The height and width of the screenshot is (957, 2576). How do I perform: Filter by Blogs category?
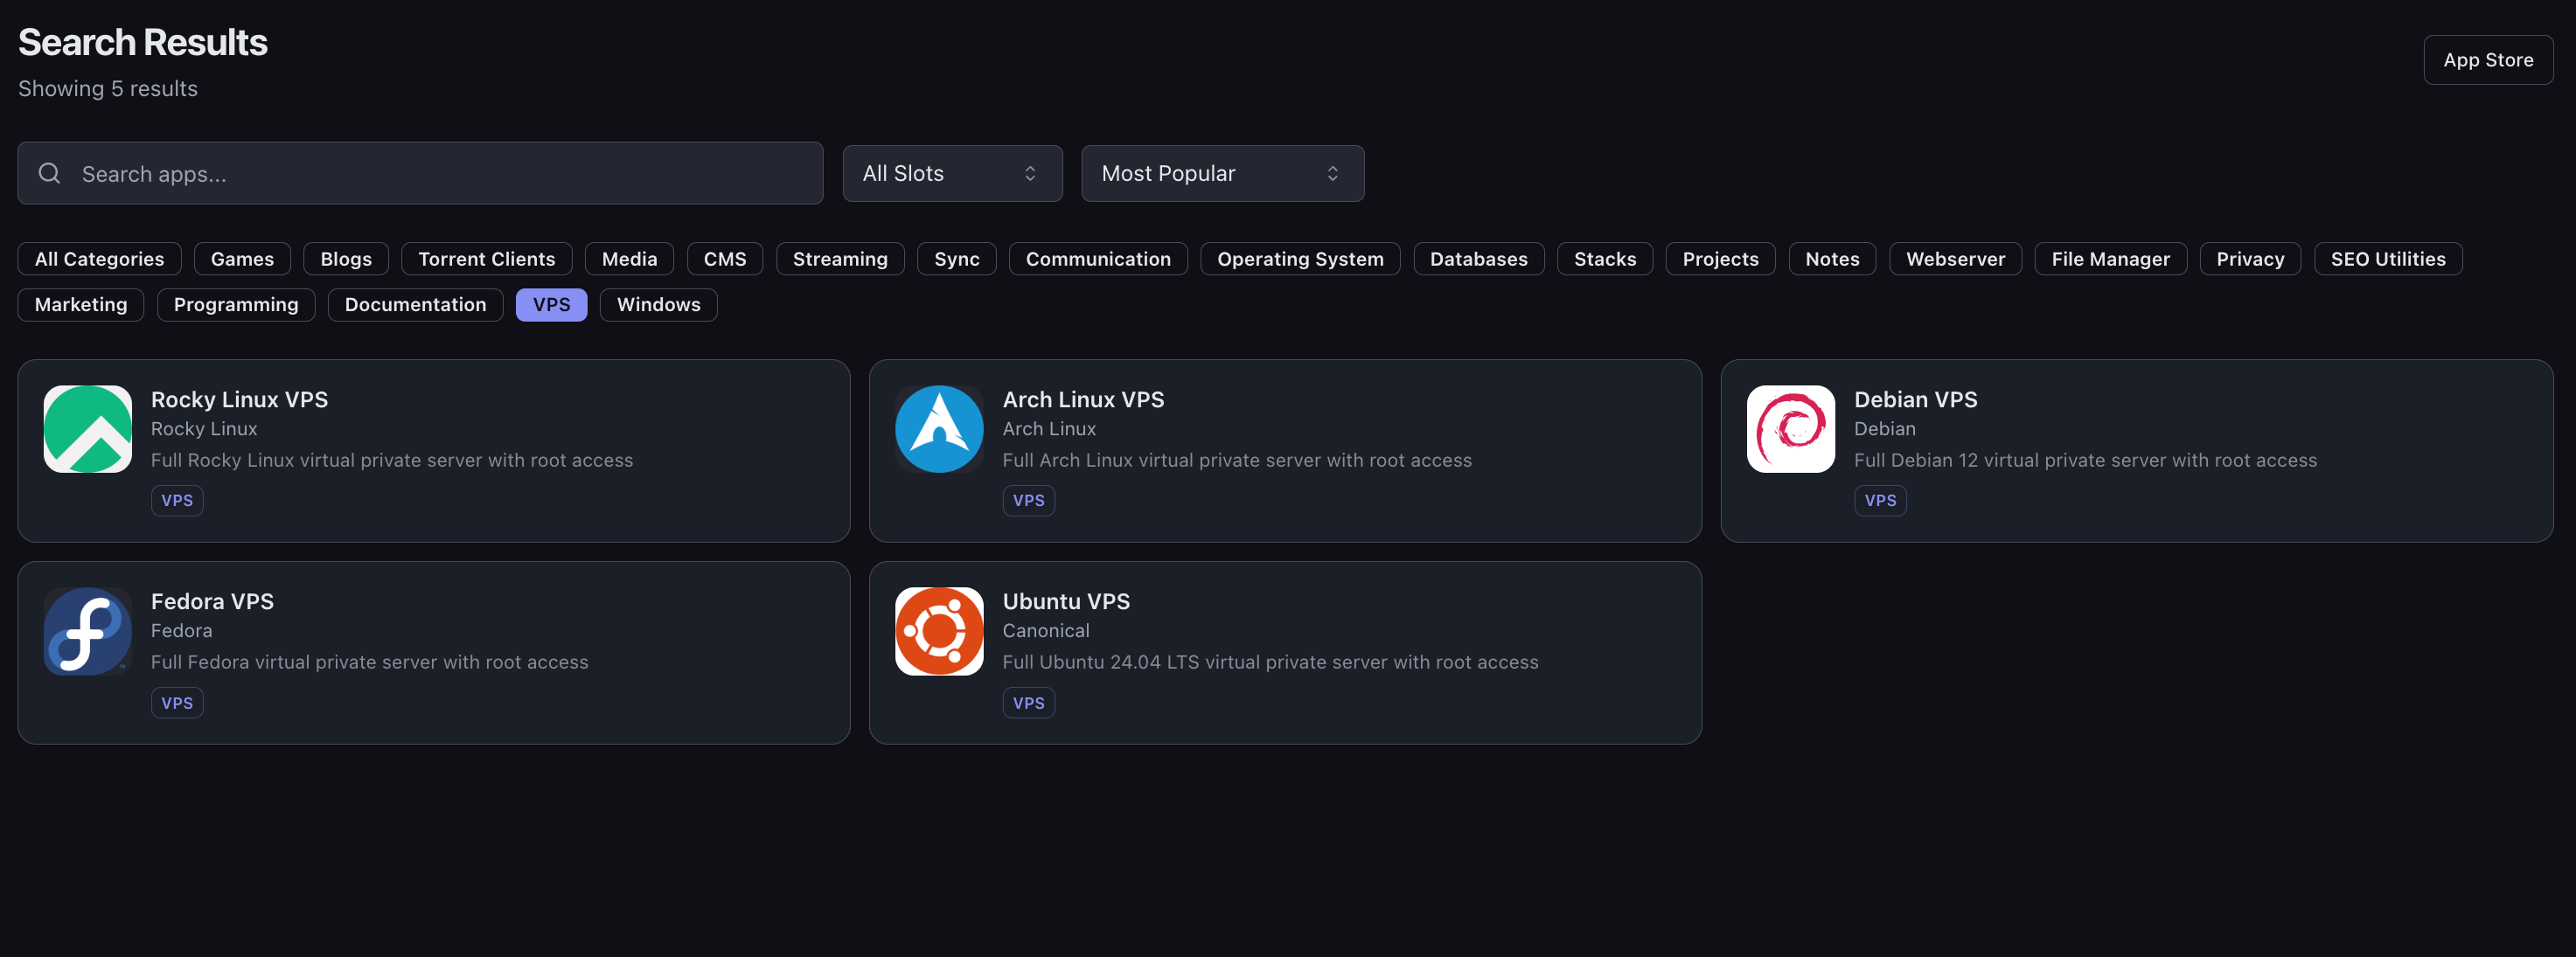(x=346, y=259)
